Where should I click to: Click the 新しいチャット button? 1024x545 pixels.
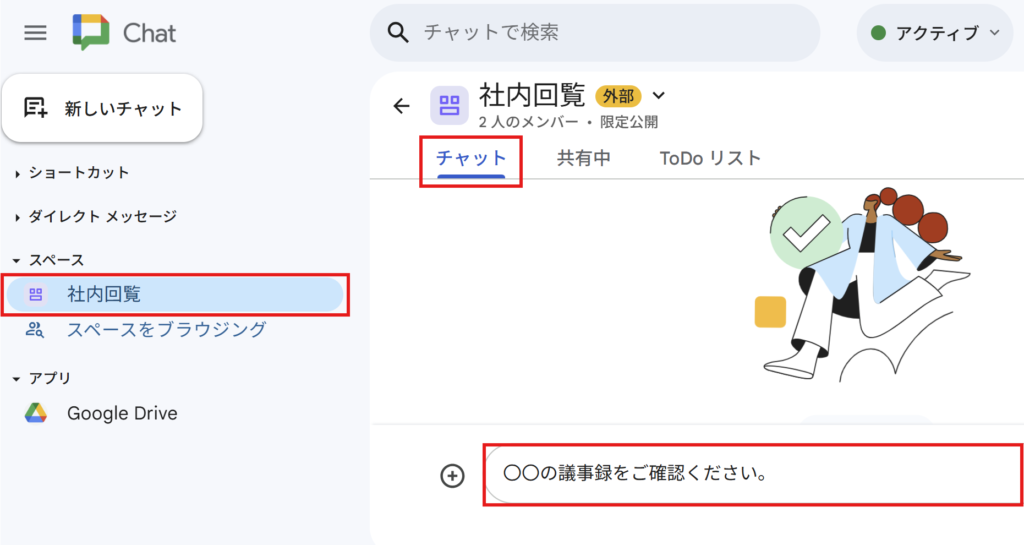103,108
